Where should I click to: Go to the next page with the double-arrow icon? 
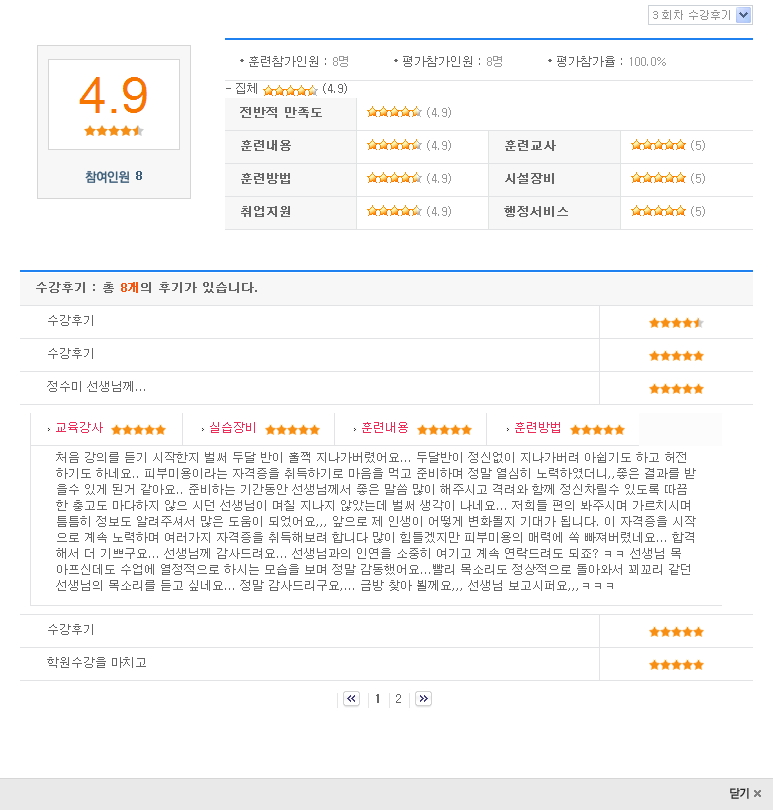[x=423, y=699]
